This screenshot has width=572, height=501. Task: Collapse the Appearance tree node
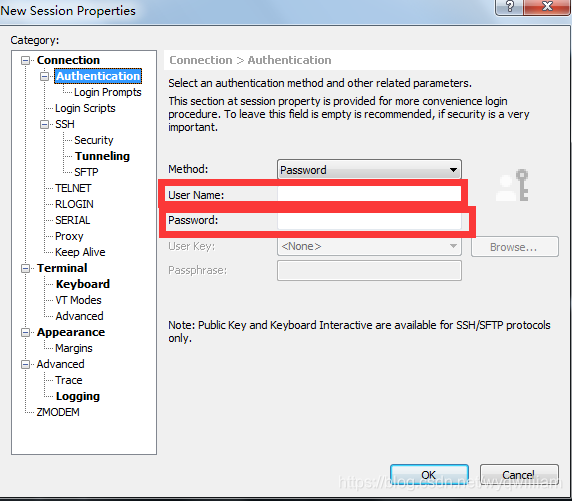click(x=25, y=332)
